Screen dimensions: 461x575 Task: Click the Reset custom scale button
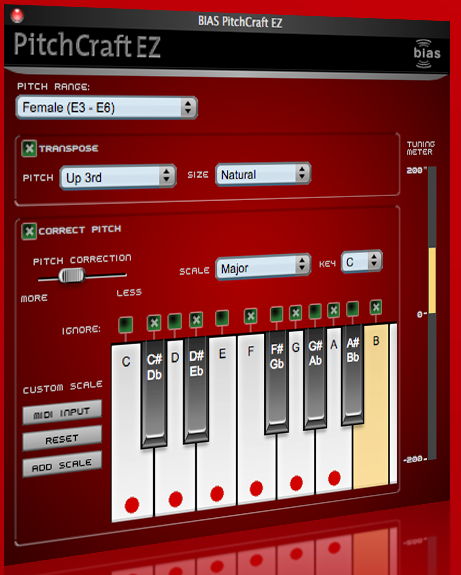pyautogui.click(x=62, y=439)
